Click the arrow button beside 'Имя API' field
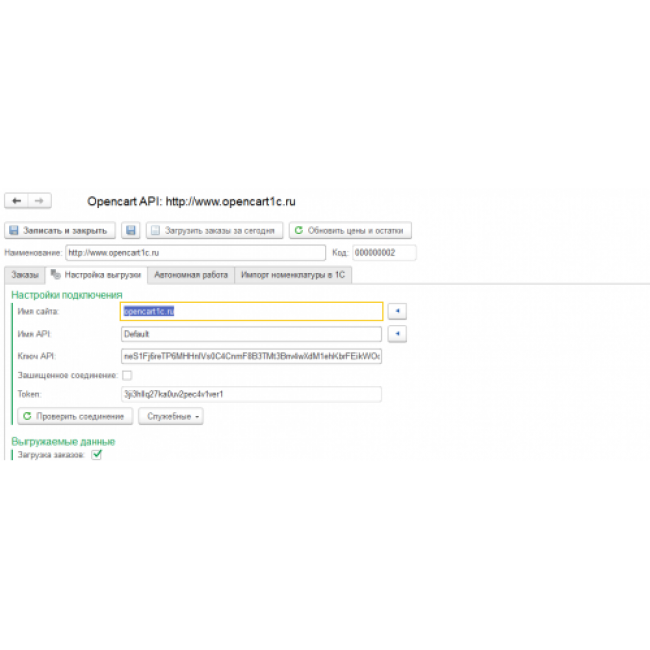The image size is (650, 650). [397, 334]
